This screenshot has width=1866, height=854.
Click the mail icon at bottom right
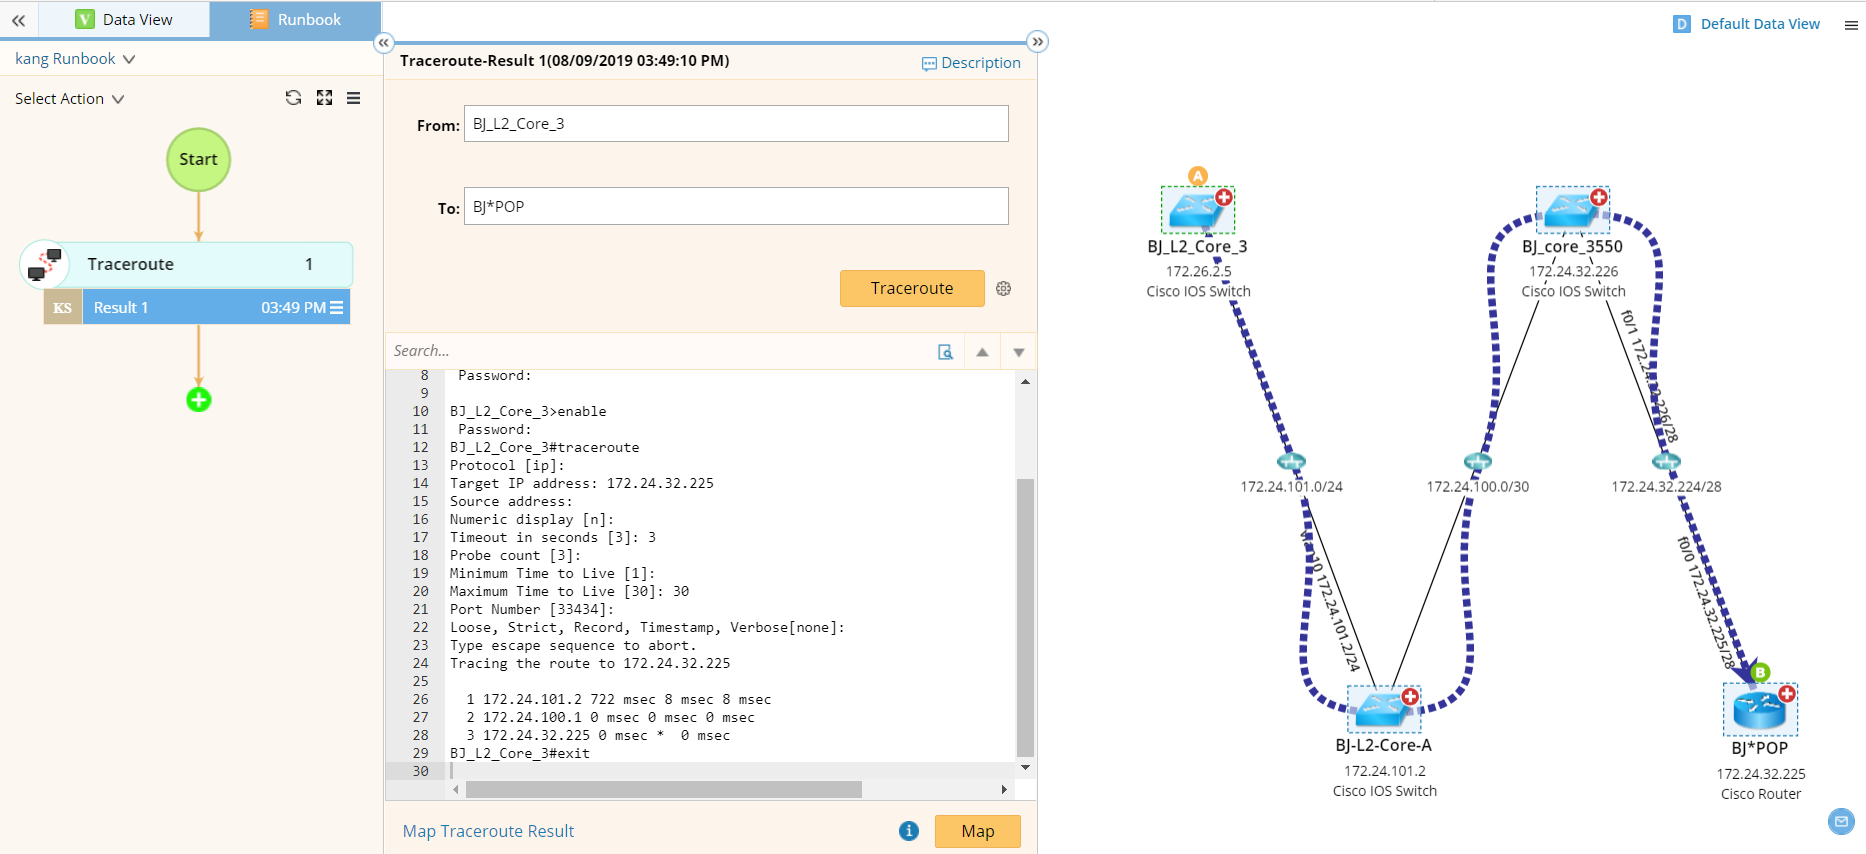click(x=1841, y=821)
